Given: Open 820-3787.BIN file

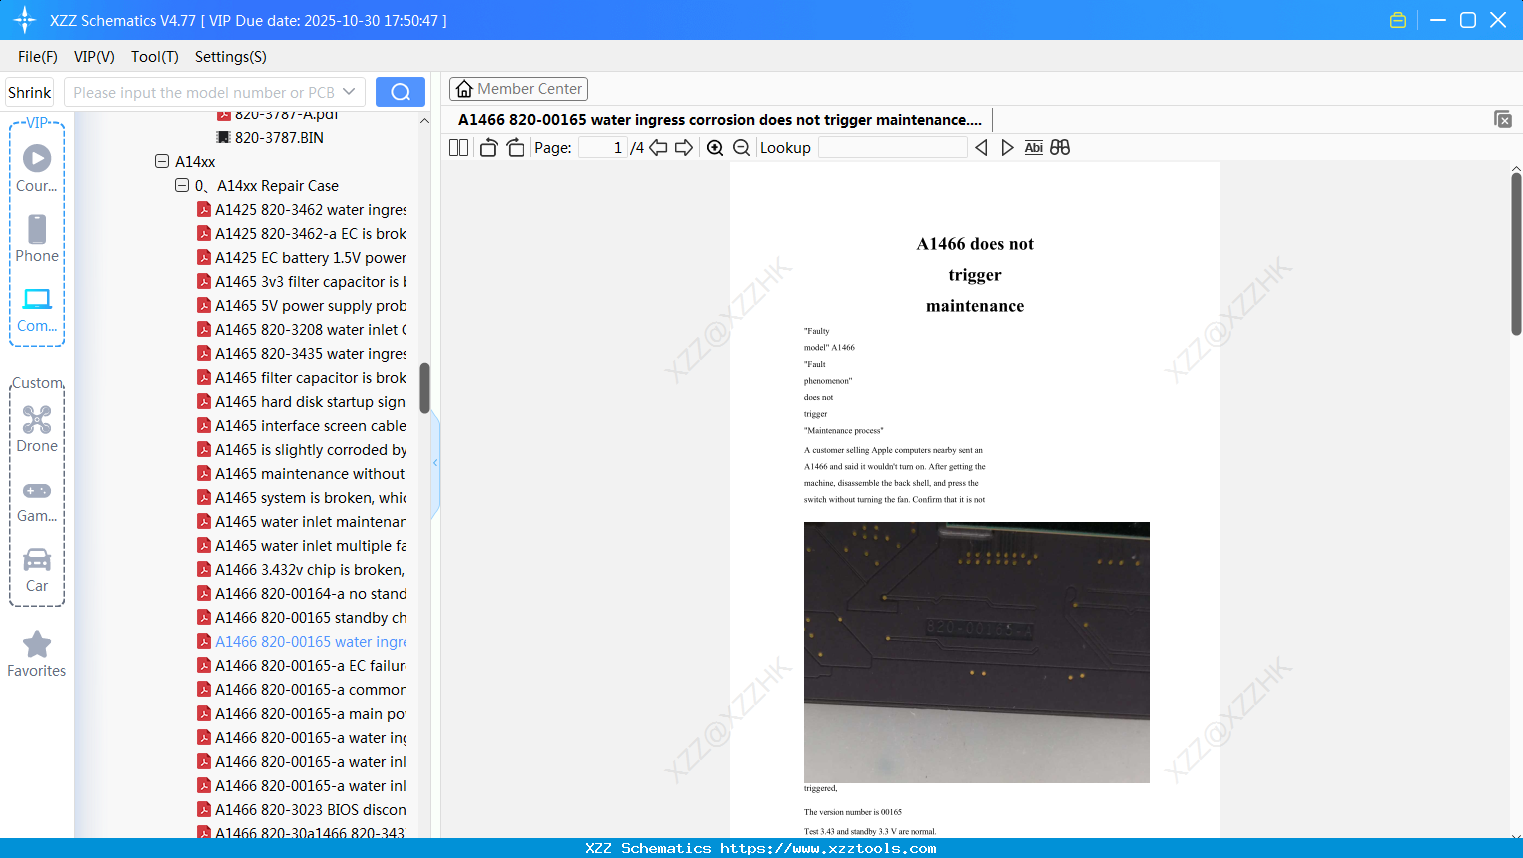Looking at the screenshot, I should coord(270,137).
